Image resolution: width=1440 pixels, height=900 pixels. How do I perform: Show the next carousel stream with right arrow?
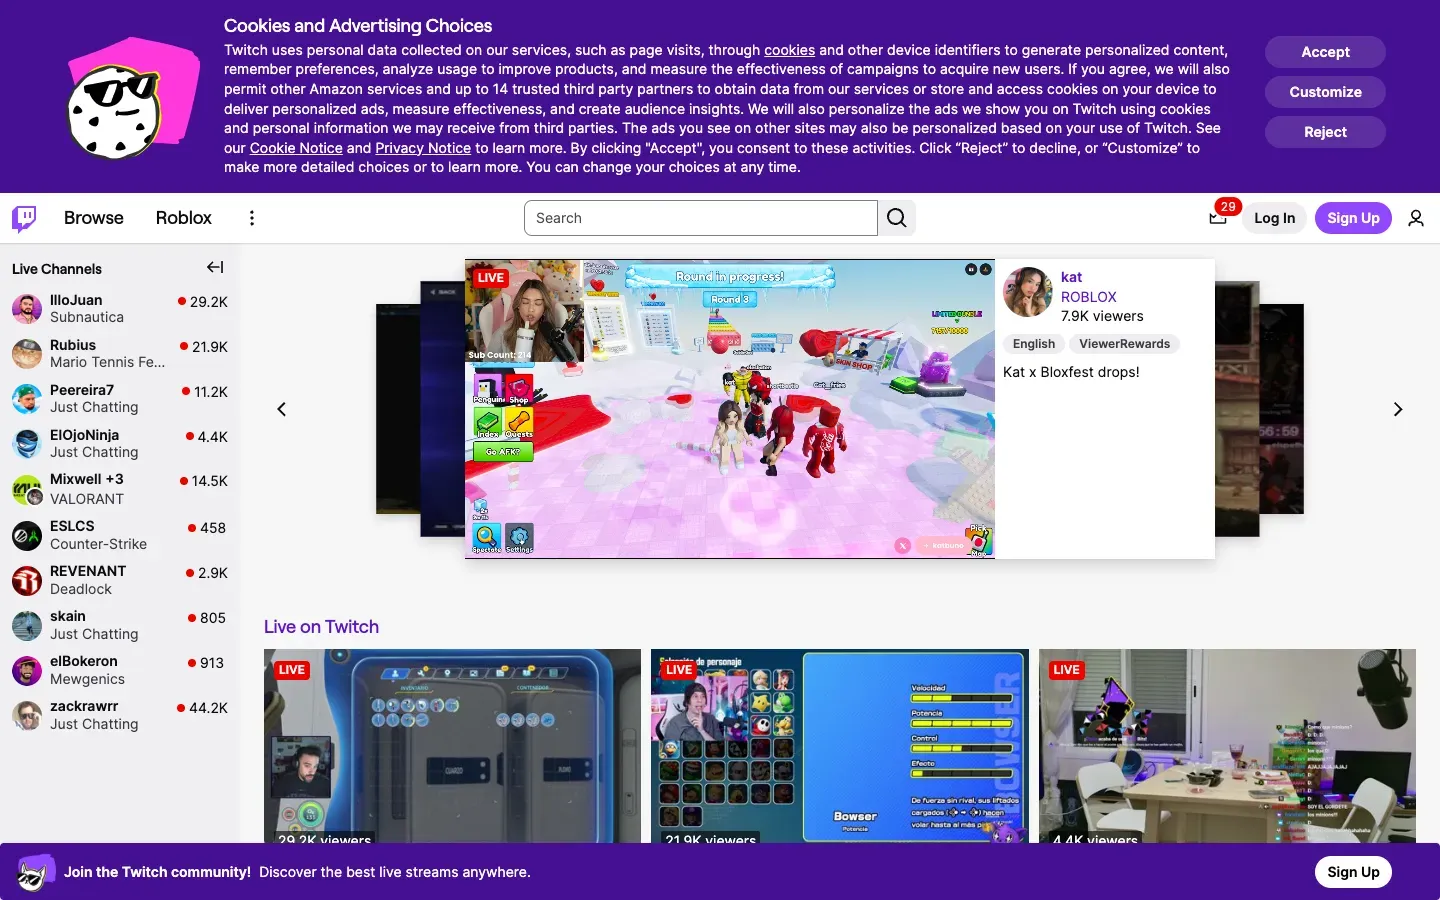pyautogui.click(x=1398, y=409)
